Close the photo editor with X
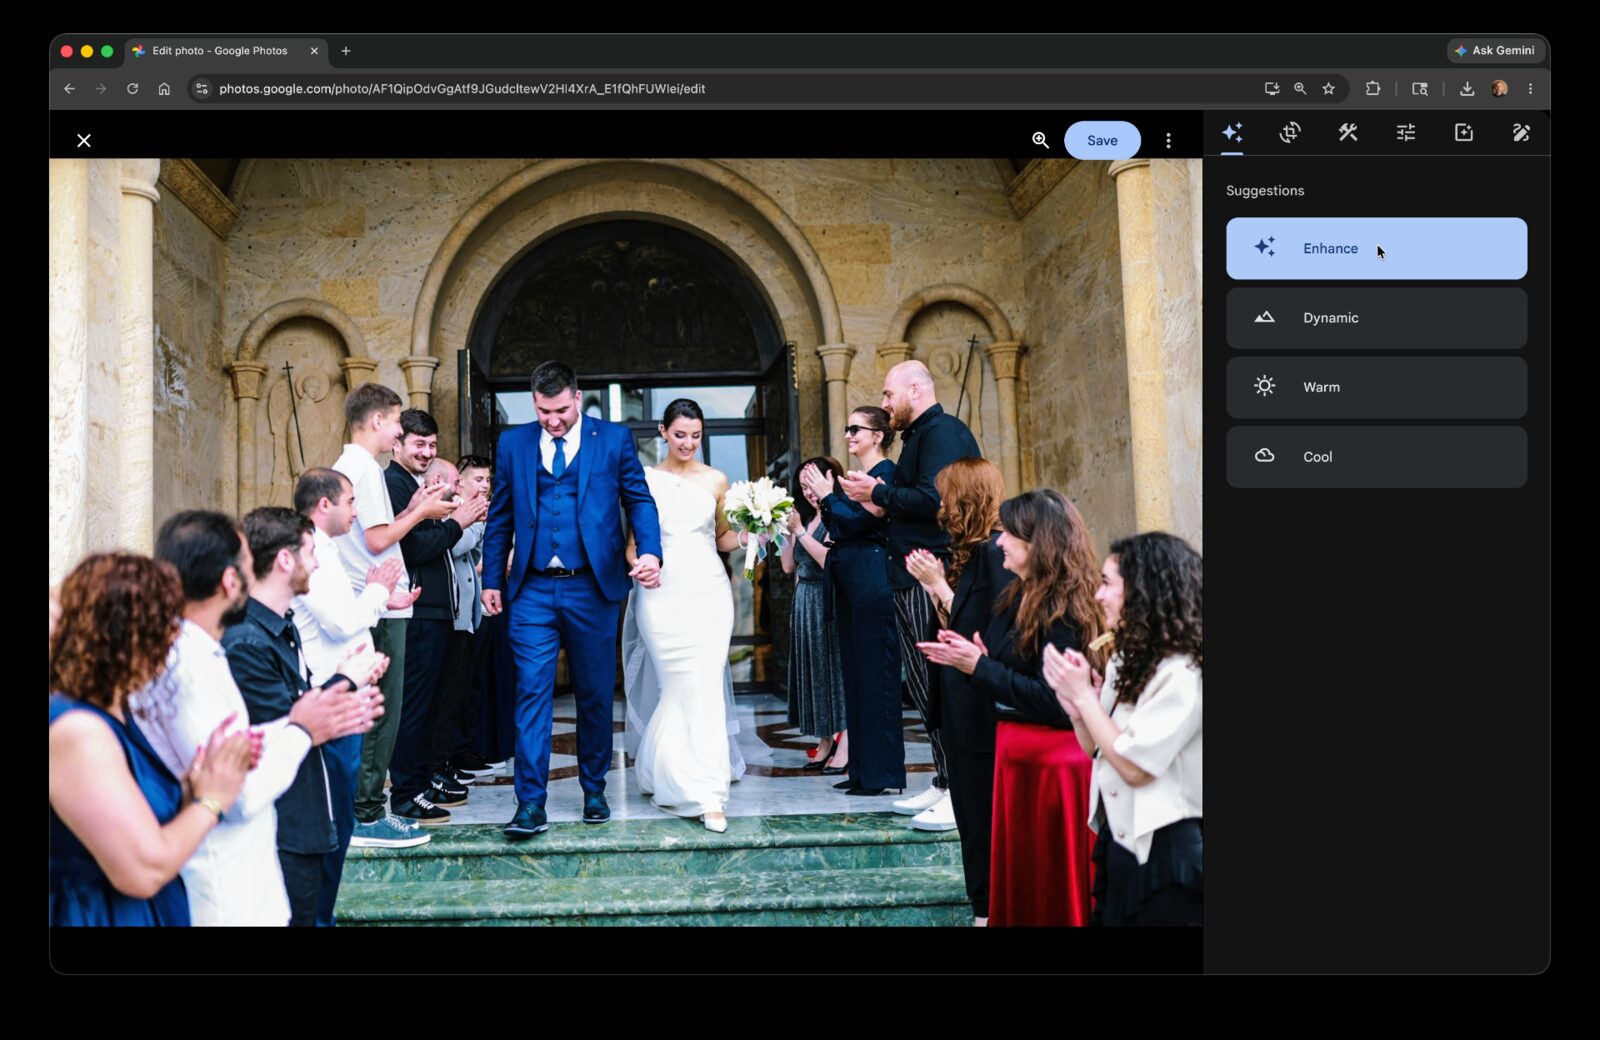This screenshot has width=1600, height=1040. click(x=84, y=140)
